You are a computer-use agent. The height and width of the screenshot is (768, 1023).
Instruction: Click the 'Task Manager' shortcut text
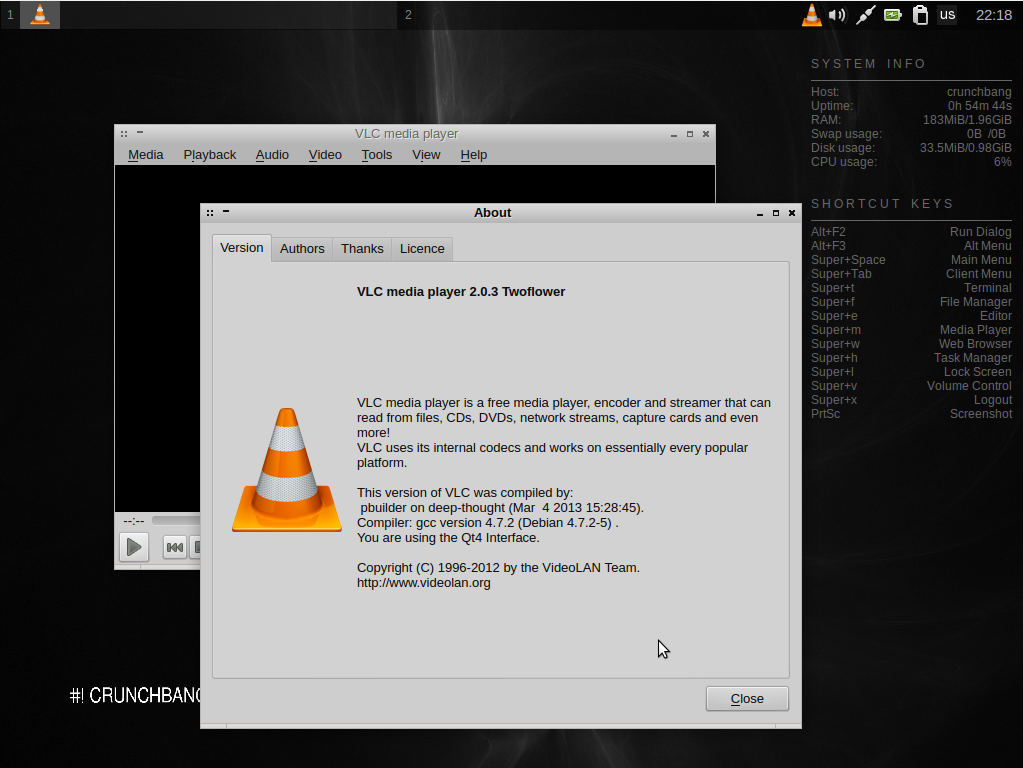(x=973, y=358)
